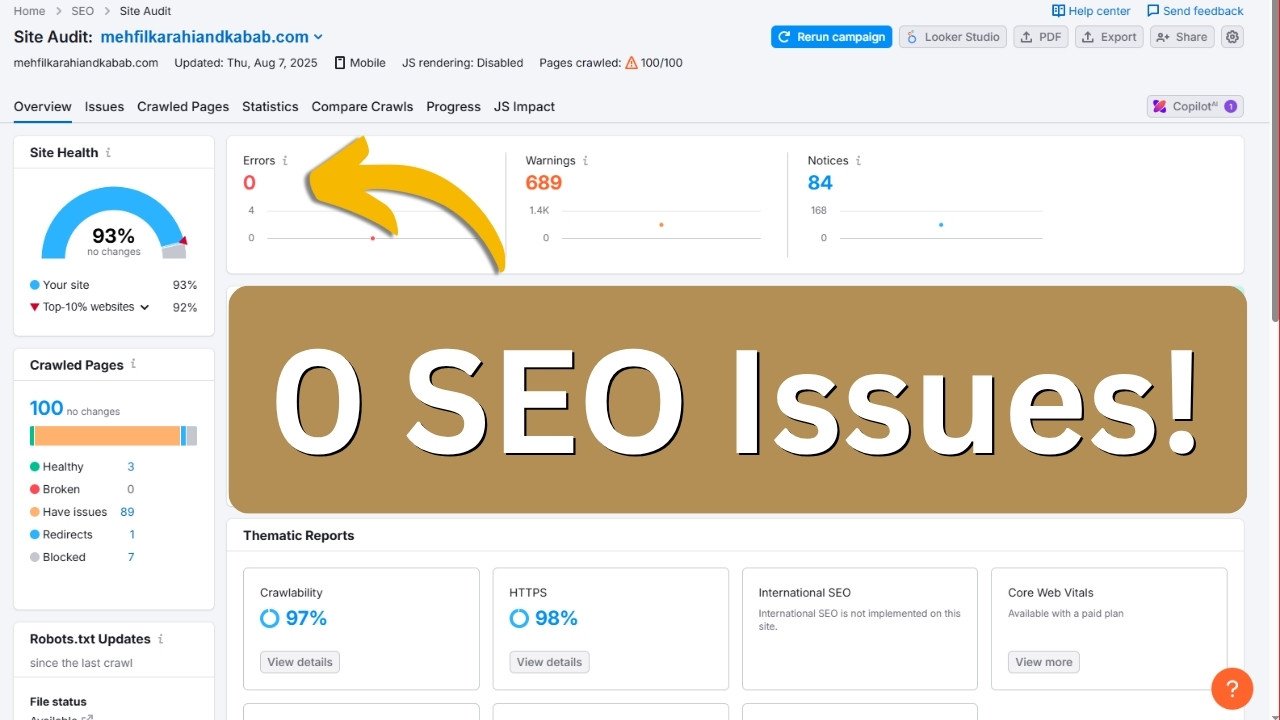Click the Notices count 84
The width and height of the screenshot is (1280, 720).
click(820, 183)
